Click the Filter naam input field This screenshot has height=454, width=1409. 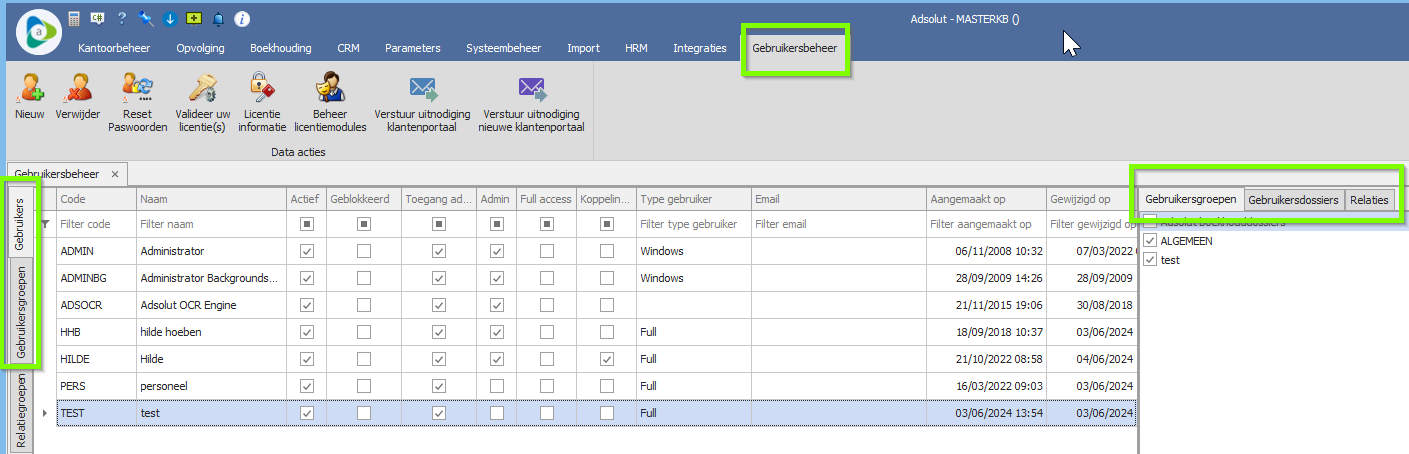(x=210, y=224)
